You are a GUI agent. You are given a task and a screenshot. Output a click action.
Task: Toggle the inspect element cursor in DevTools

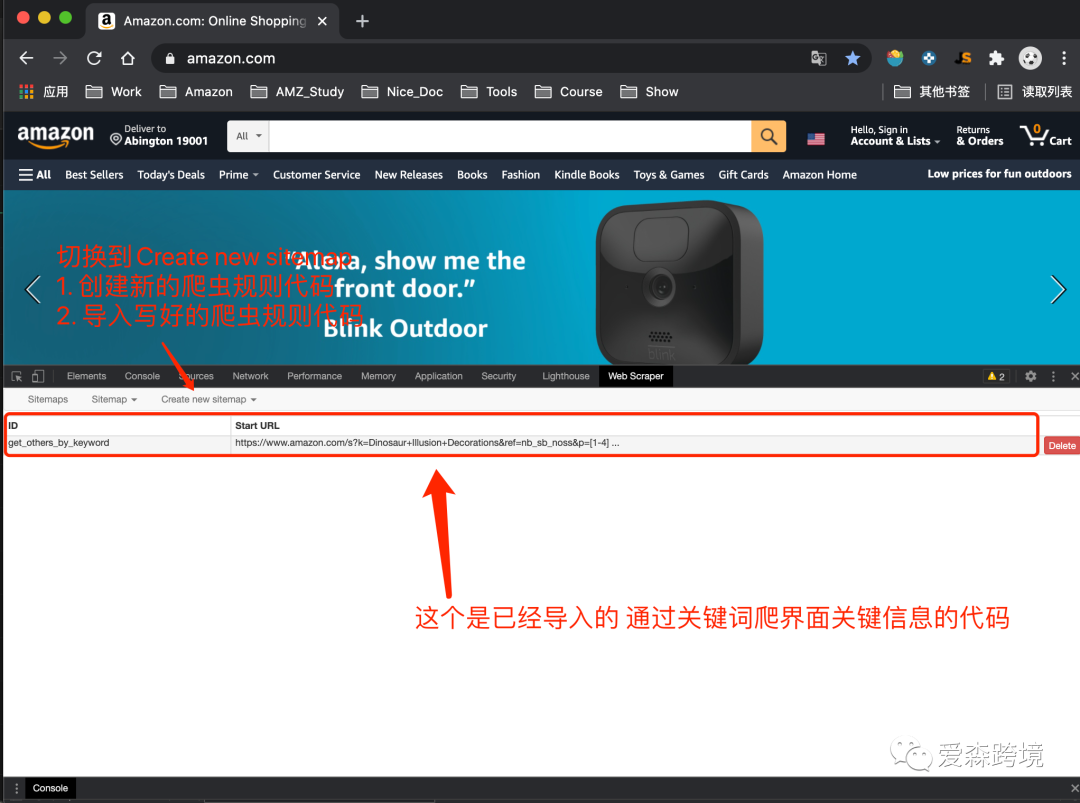[x=16, y=376]
